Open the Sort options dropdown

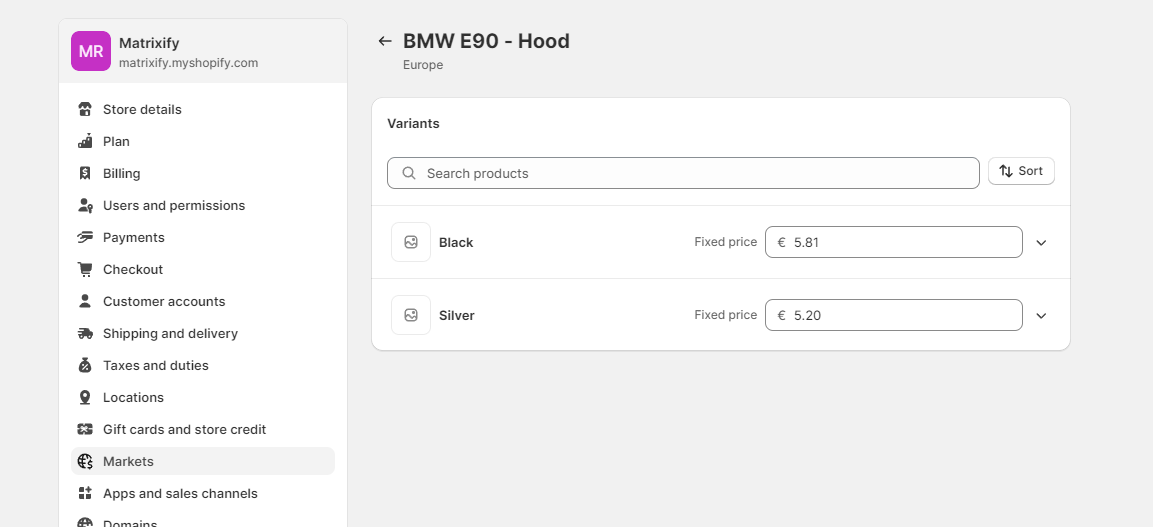pyautogui.click(x=1021, y=171)
